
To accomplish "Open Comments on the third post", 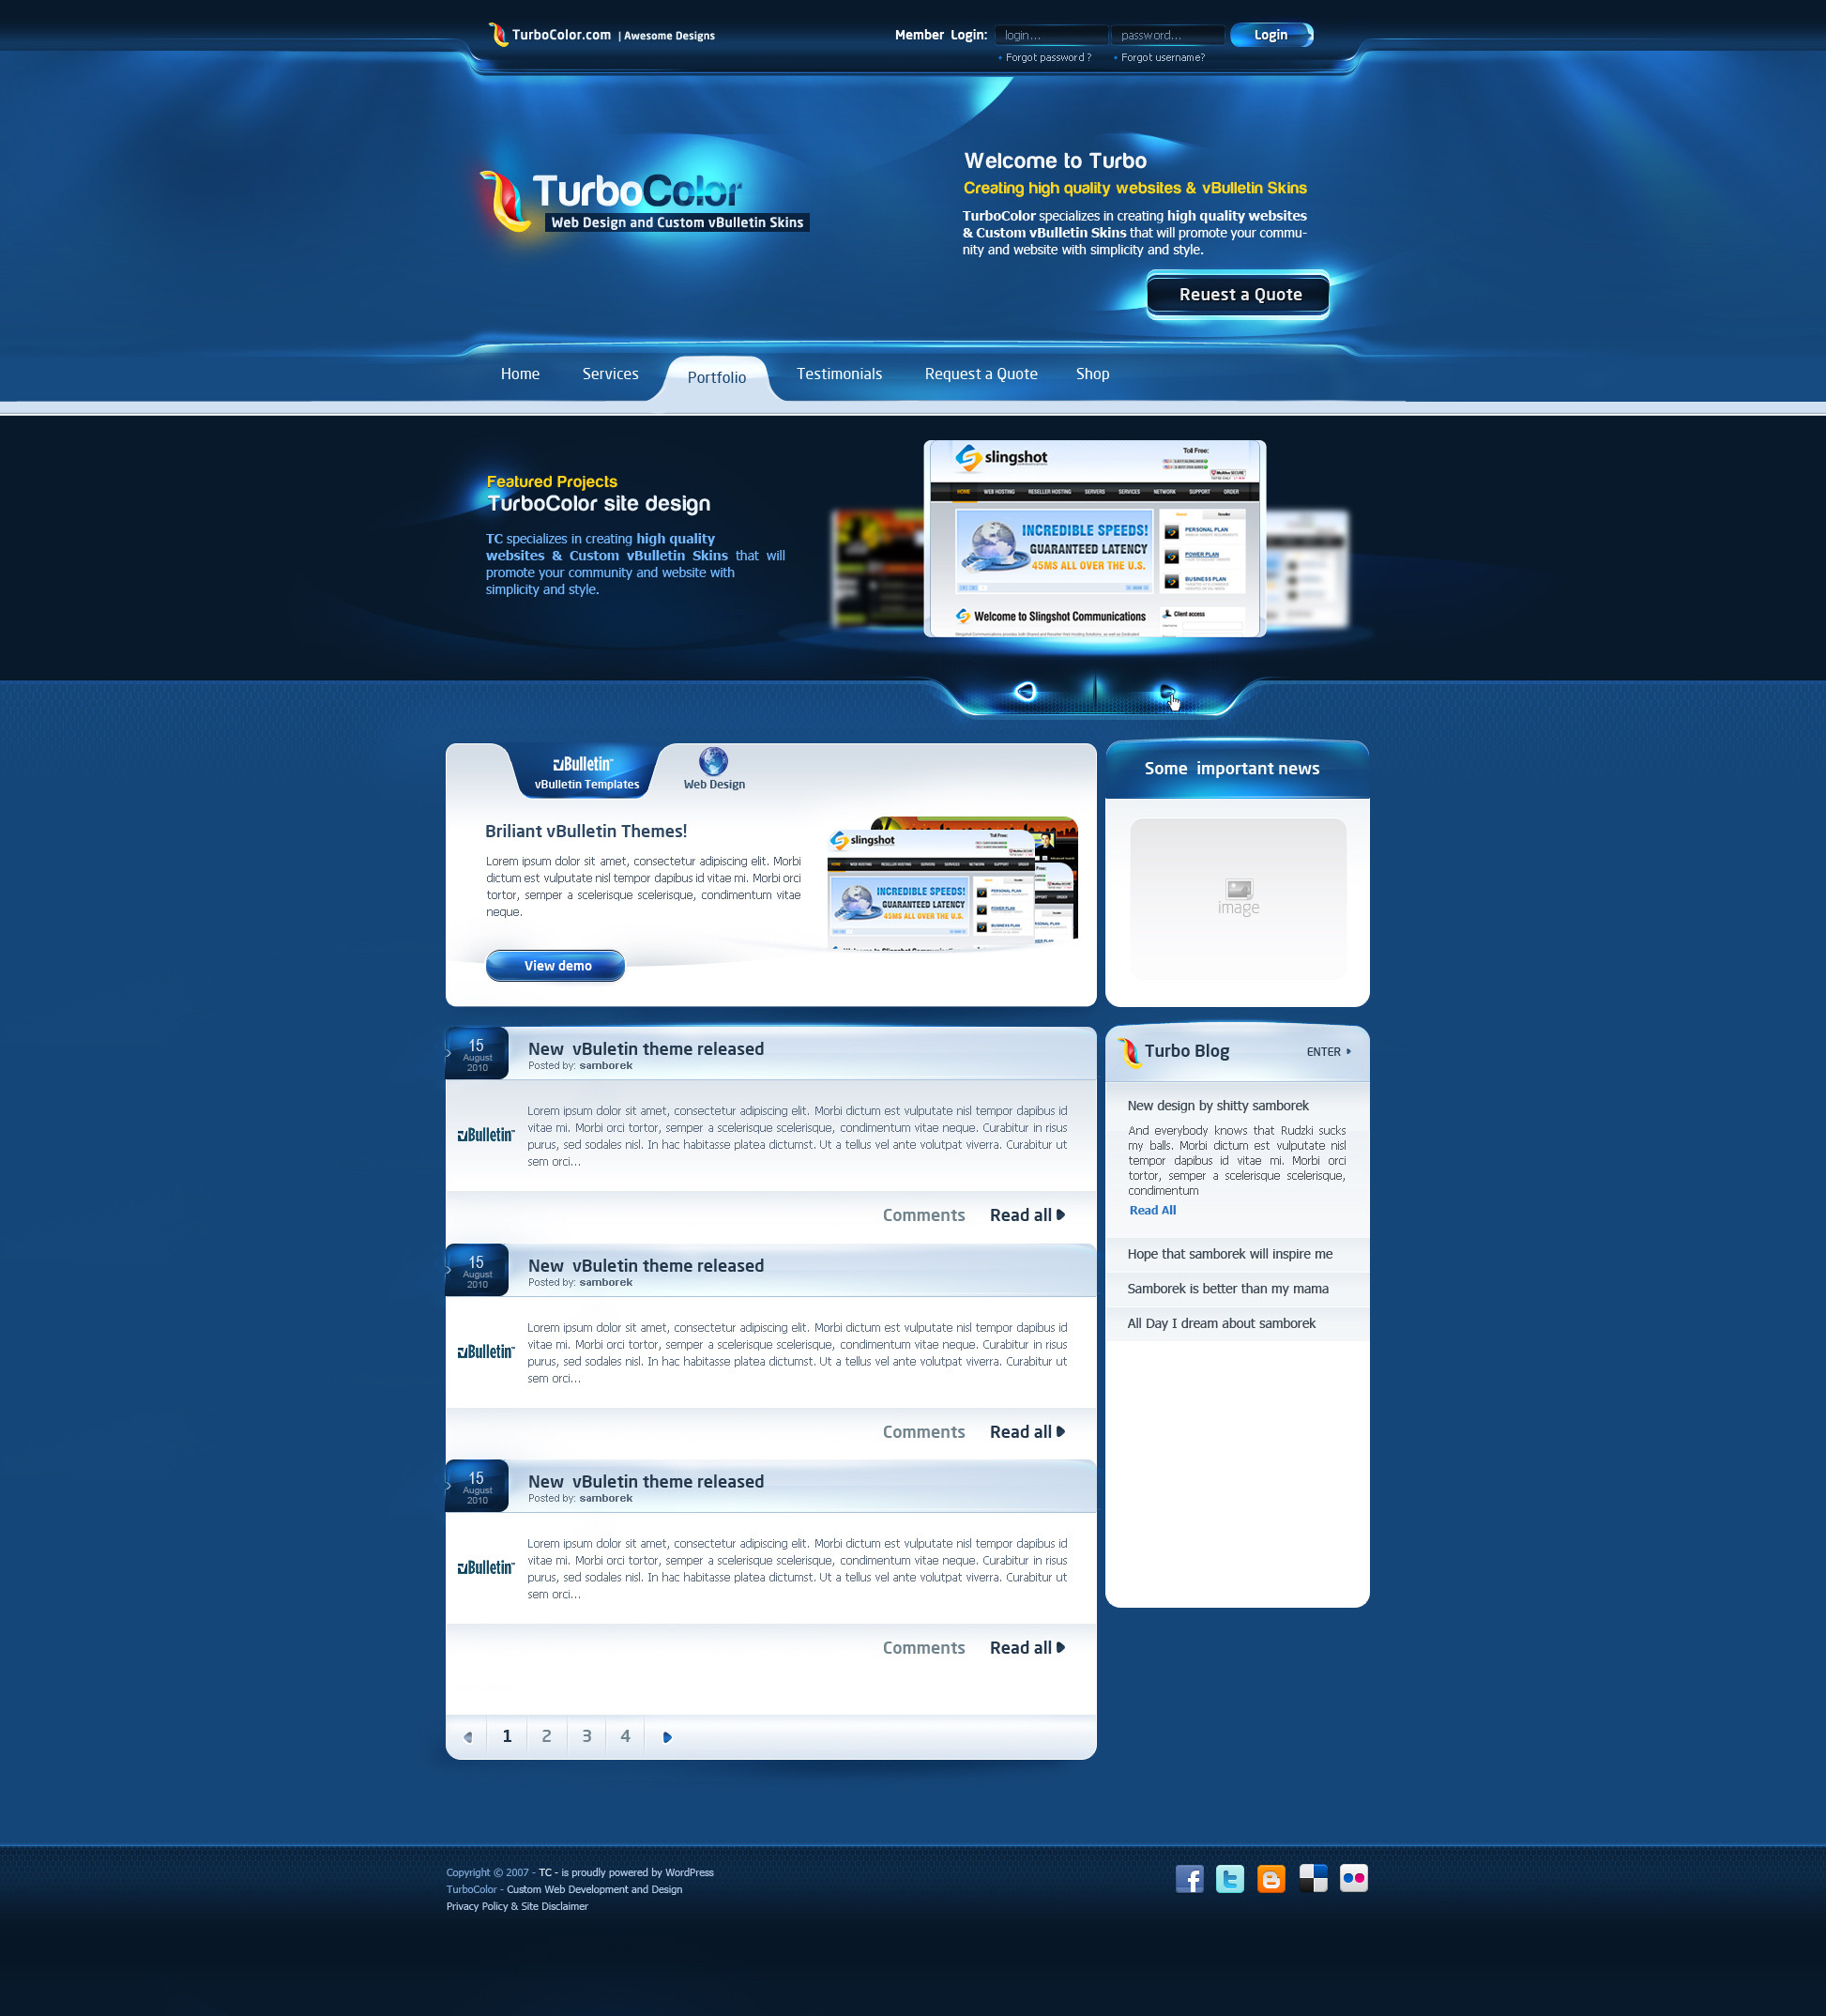I will click(x=923, y=1648).
